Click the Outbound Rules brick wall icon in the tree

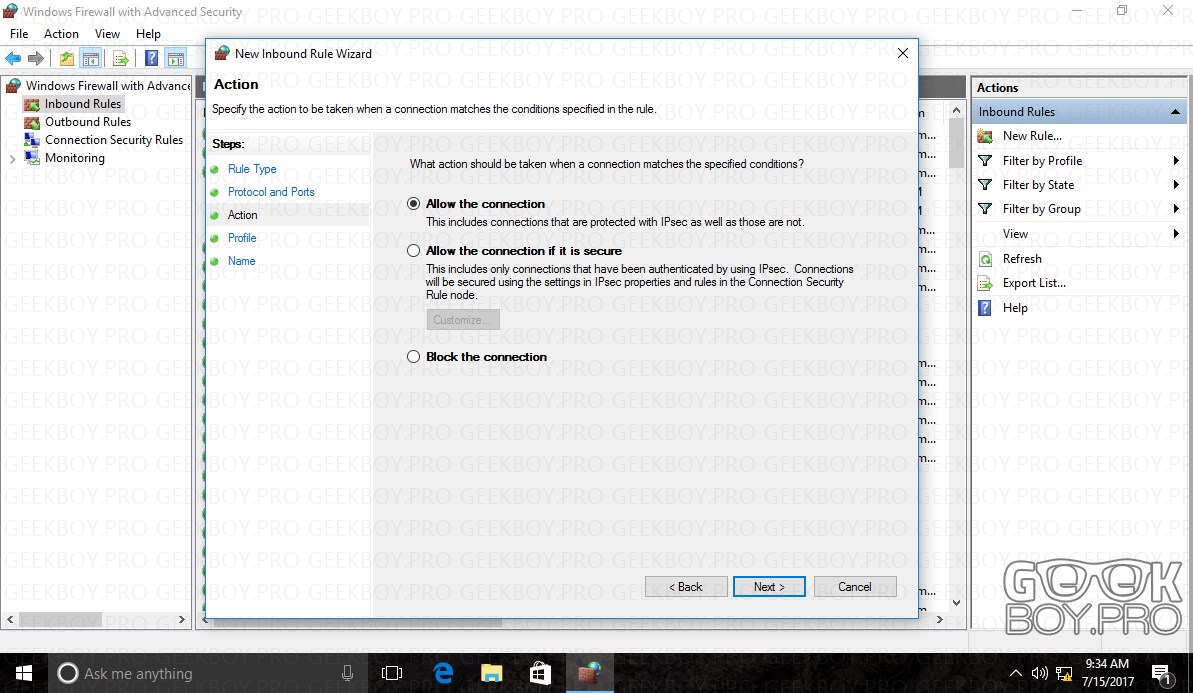click(32, 122)
